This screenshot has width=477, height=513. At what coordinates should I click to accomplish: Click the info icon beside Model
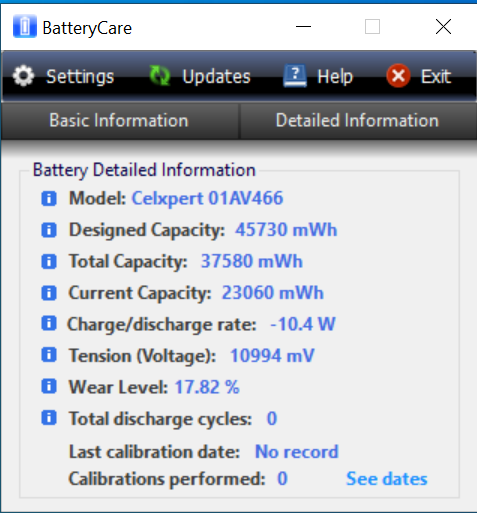point(49,199)
